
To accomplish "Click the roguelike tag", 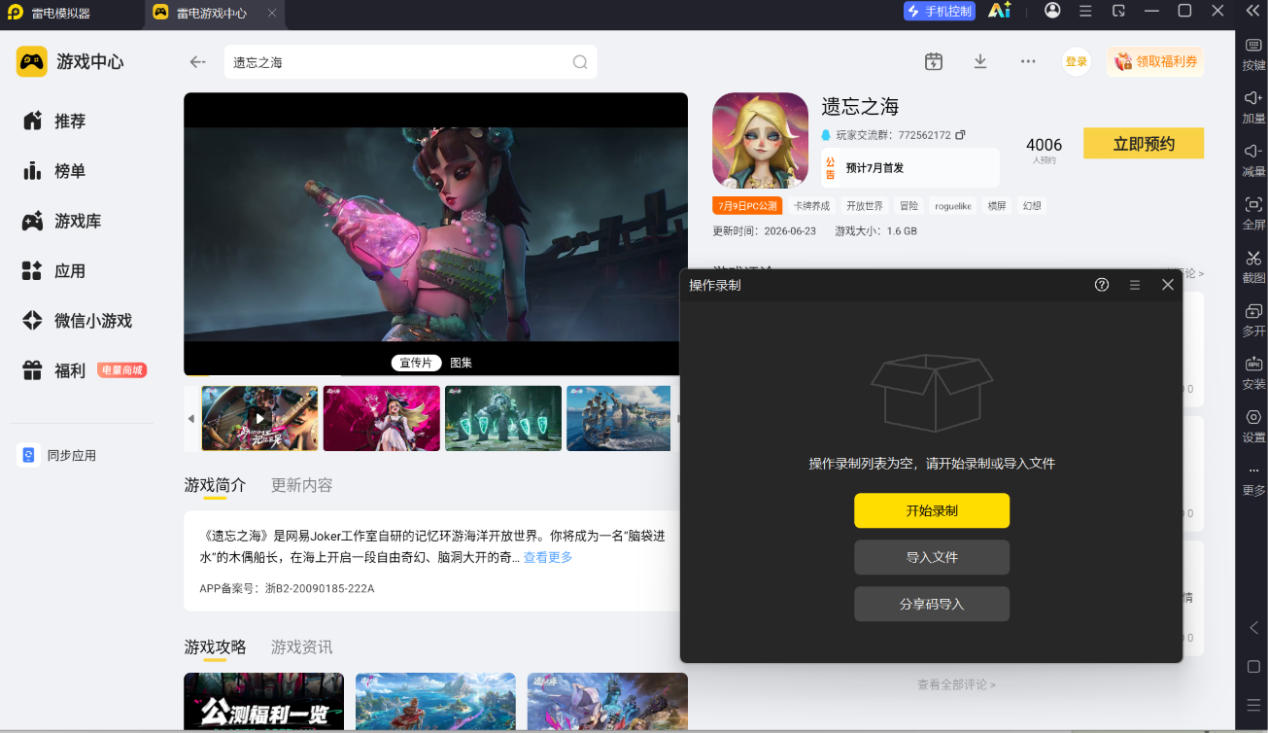I will coord(953,206).
